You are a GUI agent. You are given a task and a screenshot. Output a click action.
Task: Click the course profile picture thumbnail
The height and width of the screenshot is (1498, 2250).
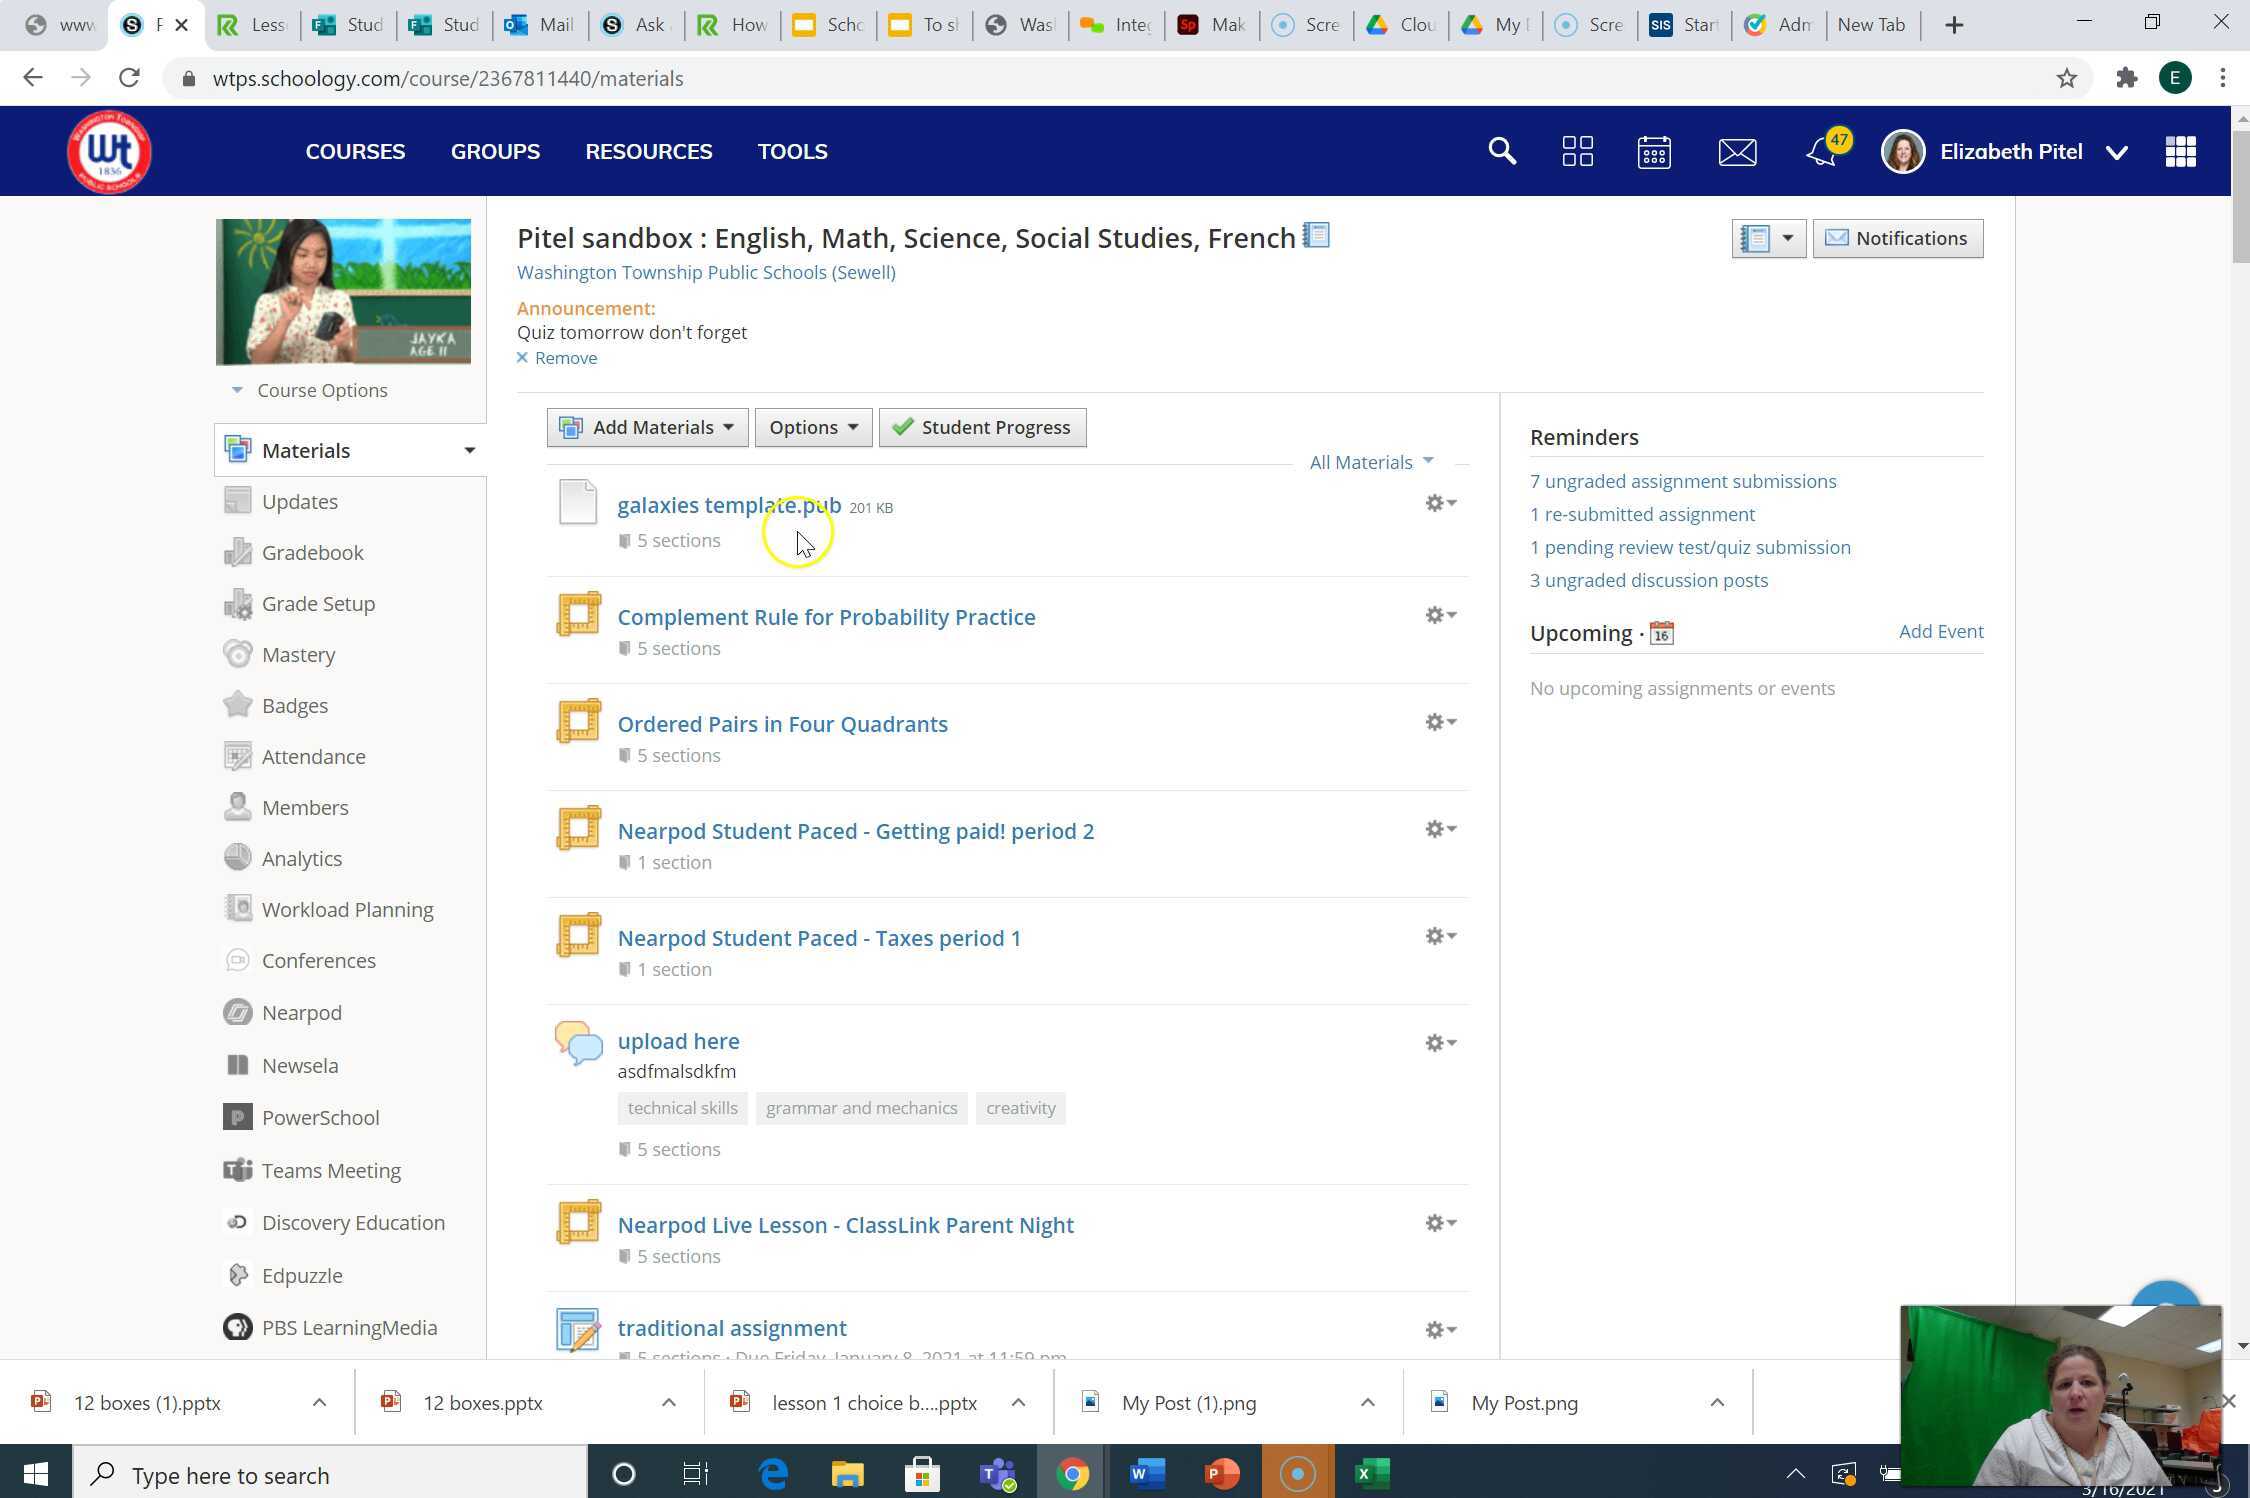343,292
